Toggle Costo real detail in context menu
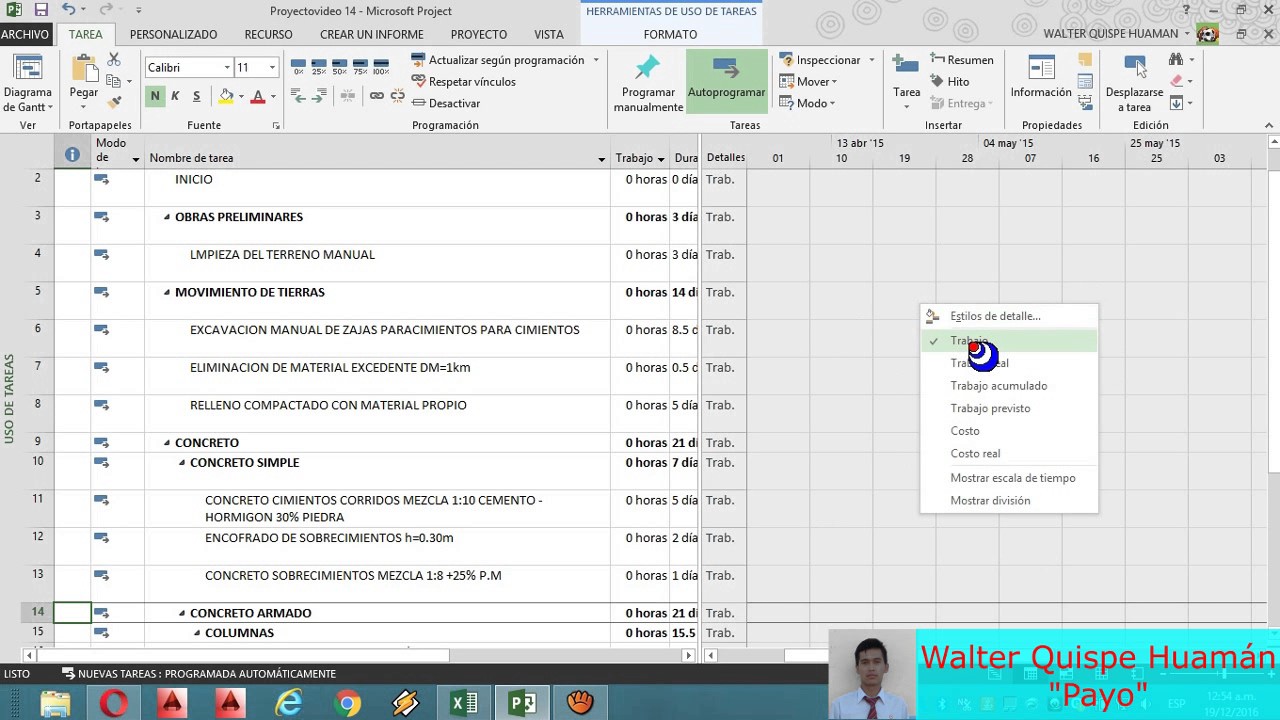 tap(1009, 453)
